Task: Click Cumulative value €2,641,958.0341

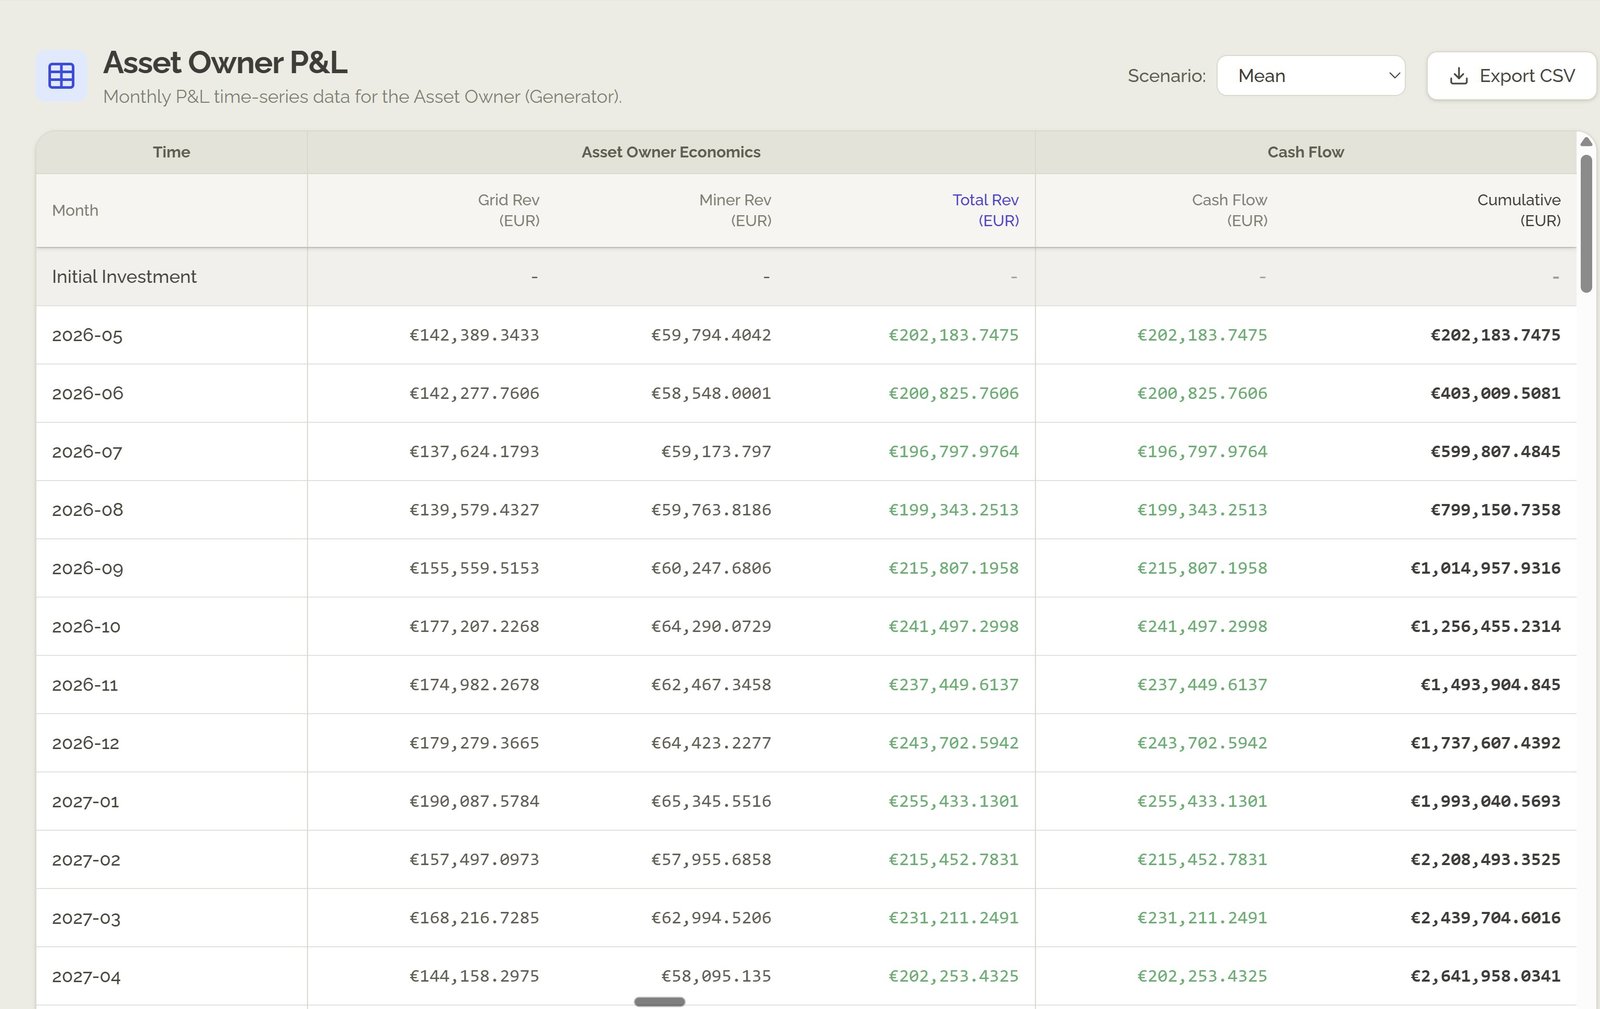Action: tap(1485, 976)
